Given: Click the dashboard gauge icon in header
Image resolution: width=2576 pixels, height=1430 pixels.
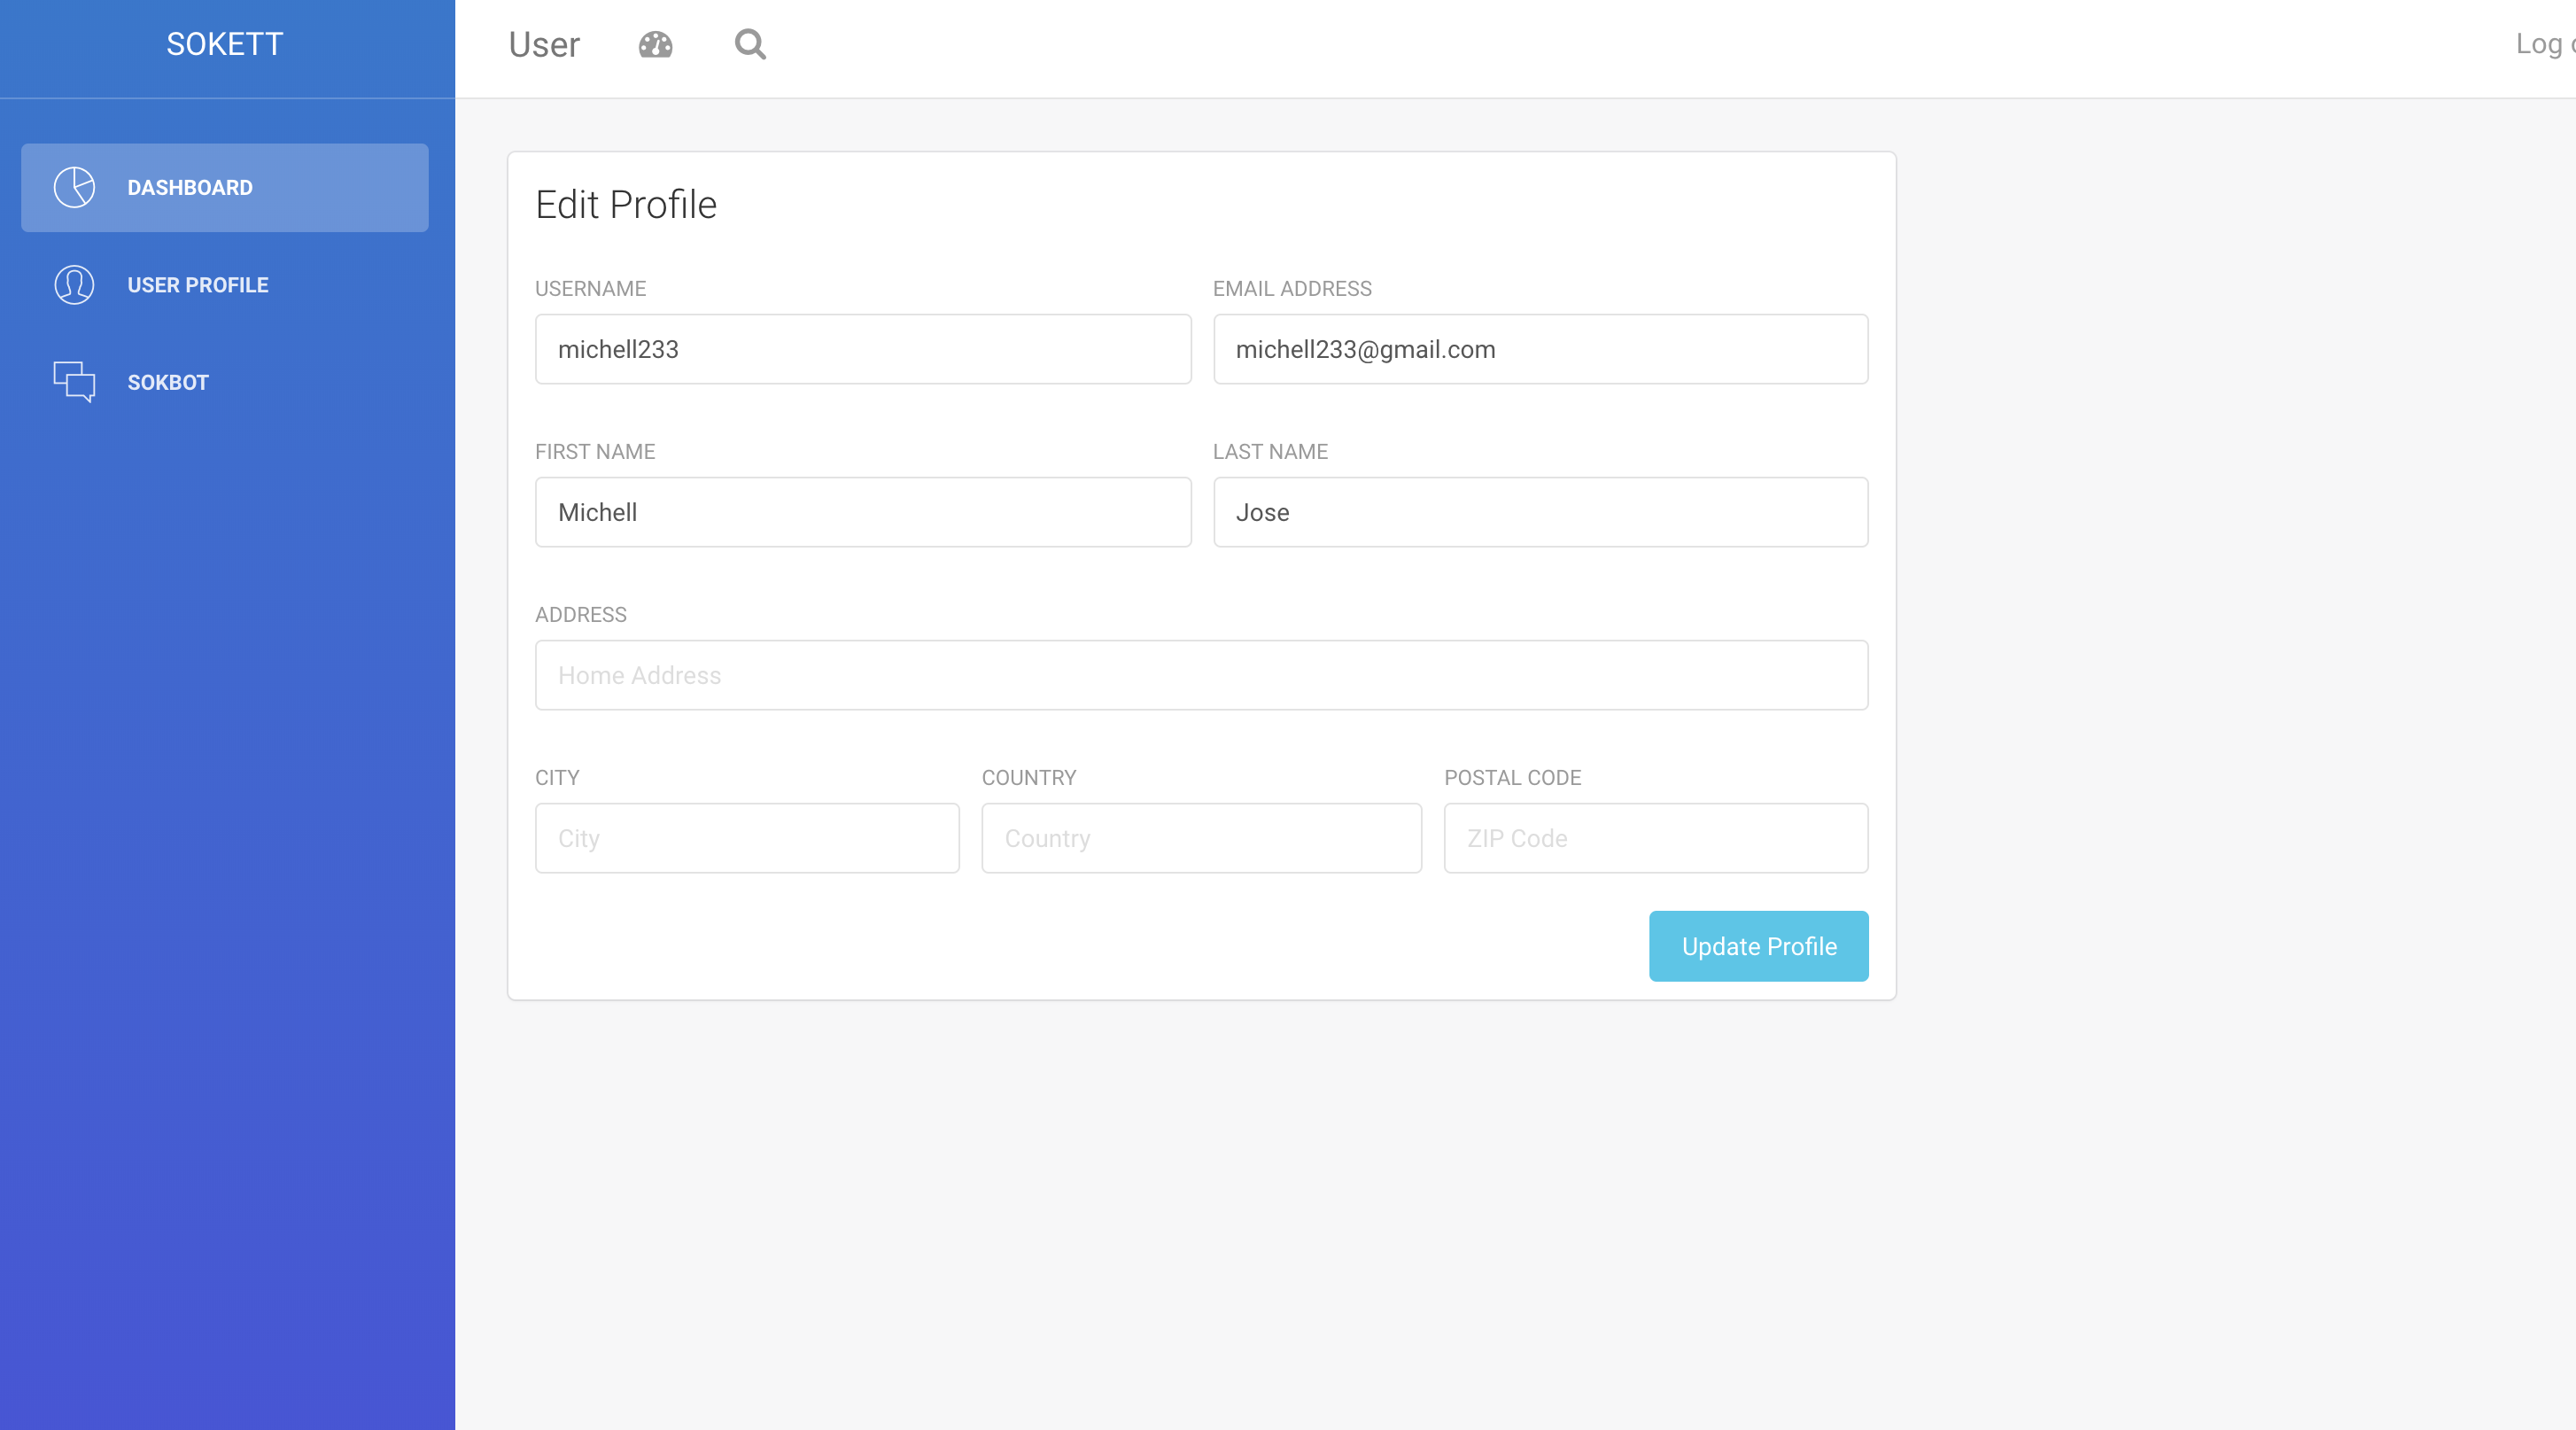Looking at the screenshot, I should (655, 45).
